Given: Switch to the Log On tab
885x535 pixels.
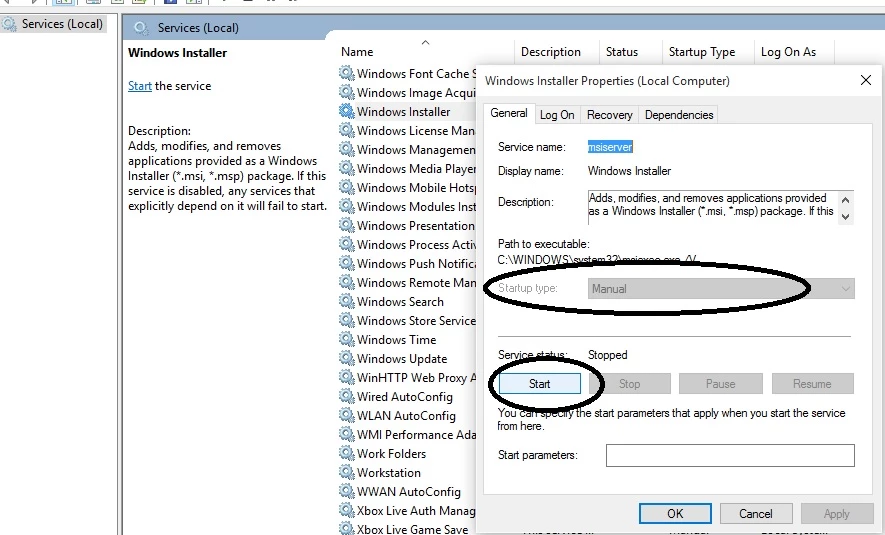Looking at the screenshot, I should (557, 115).
